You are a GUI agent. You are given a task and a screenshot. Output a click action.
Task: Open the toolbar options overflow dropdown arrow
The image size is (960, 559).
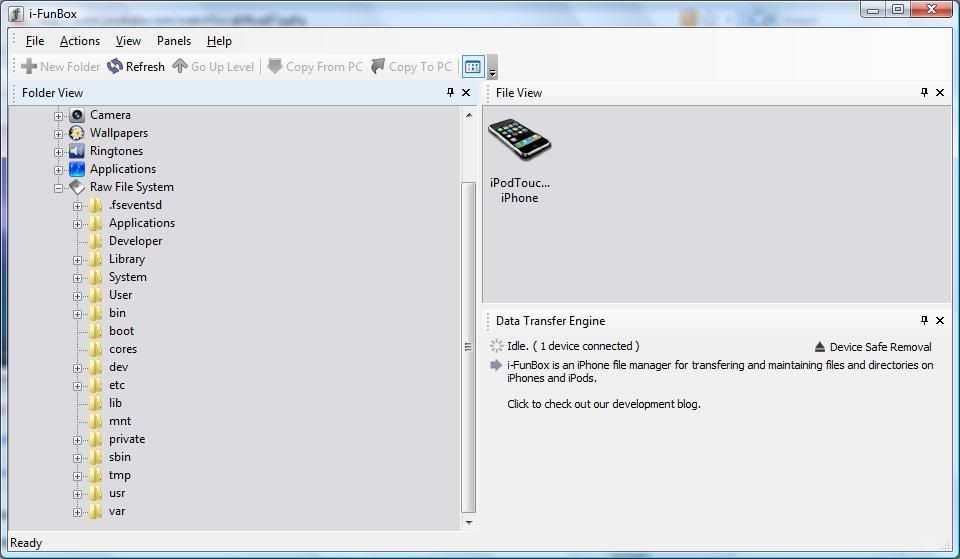click(x=492, y=67)
